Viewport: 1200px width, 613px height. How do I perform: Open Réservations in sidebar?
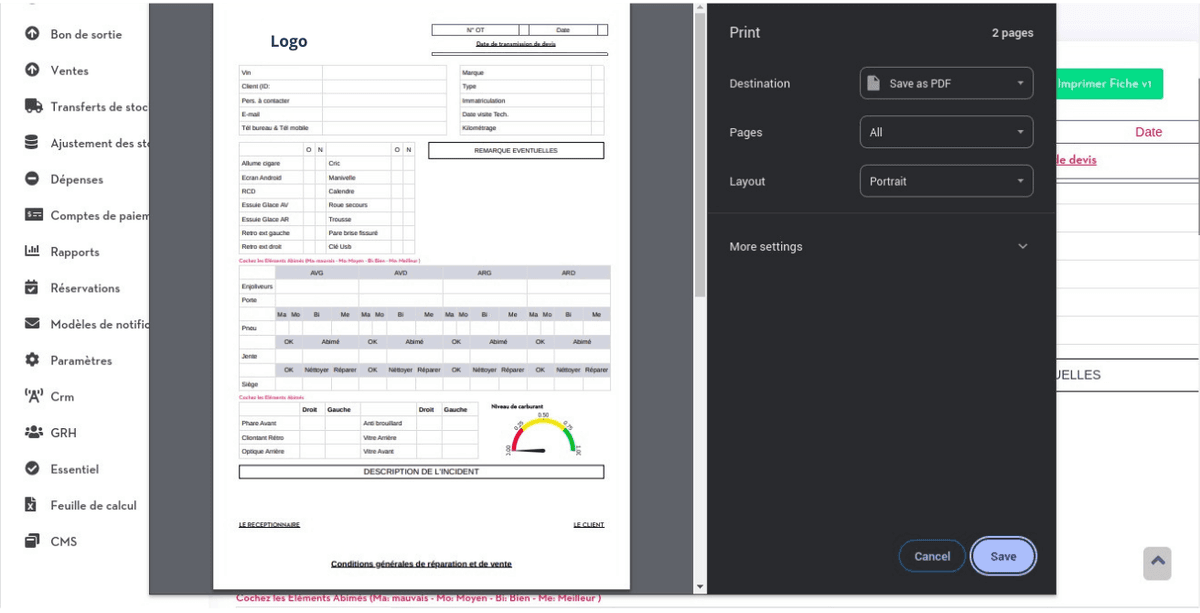tap(85, 288)
